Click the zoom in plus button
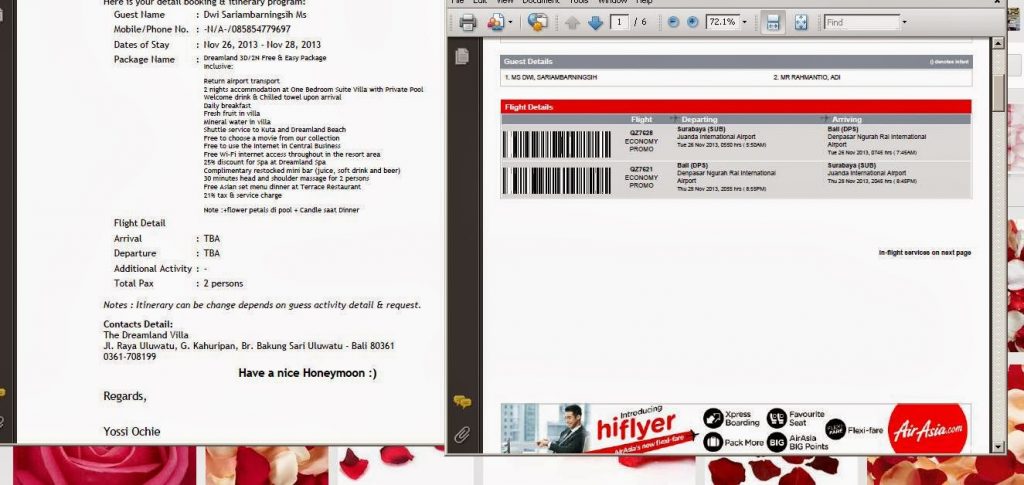Screen dimensions: 1024x485 692,22
